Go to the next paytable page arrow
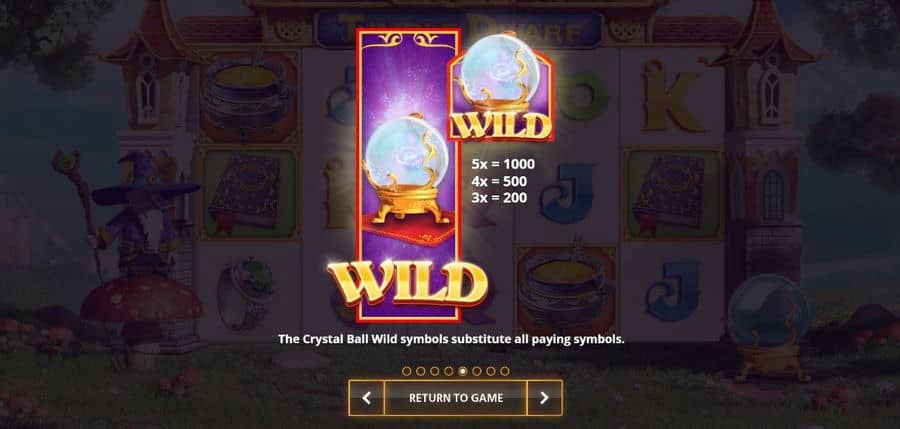 pyautogui.click(x=544, y=398)
